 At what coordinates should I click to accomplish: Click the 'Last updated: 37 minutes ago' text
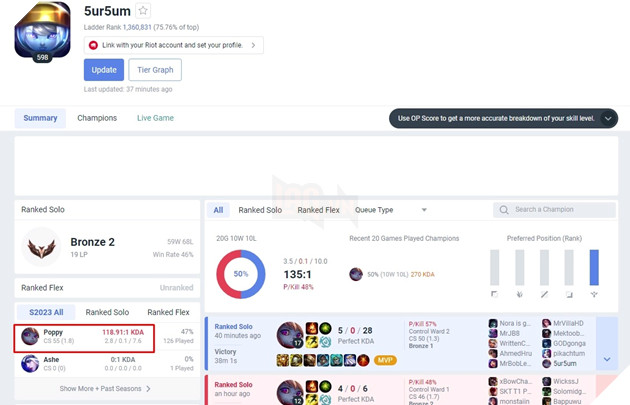pos(128,89)
